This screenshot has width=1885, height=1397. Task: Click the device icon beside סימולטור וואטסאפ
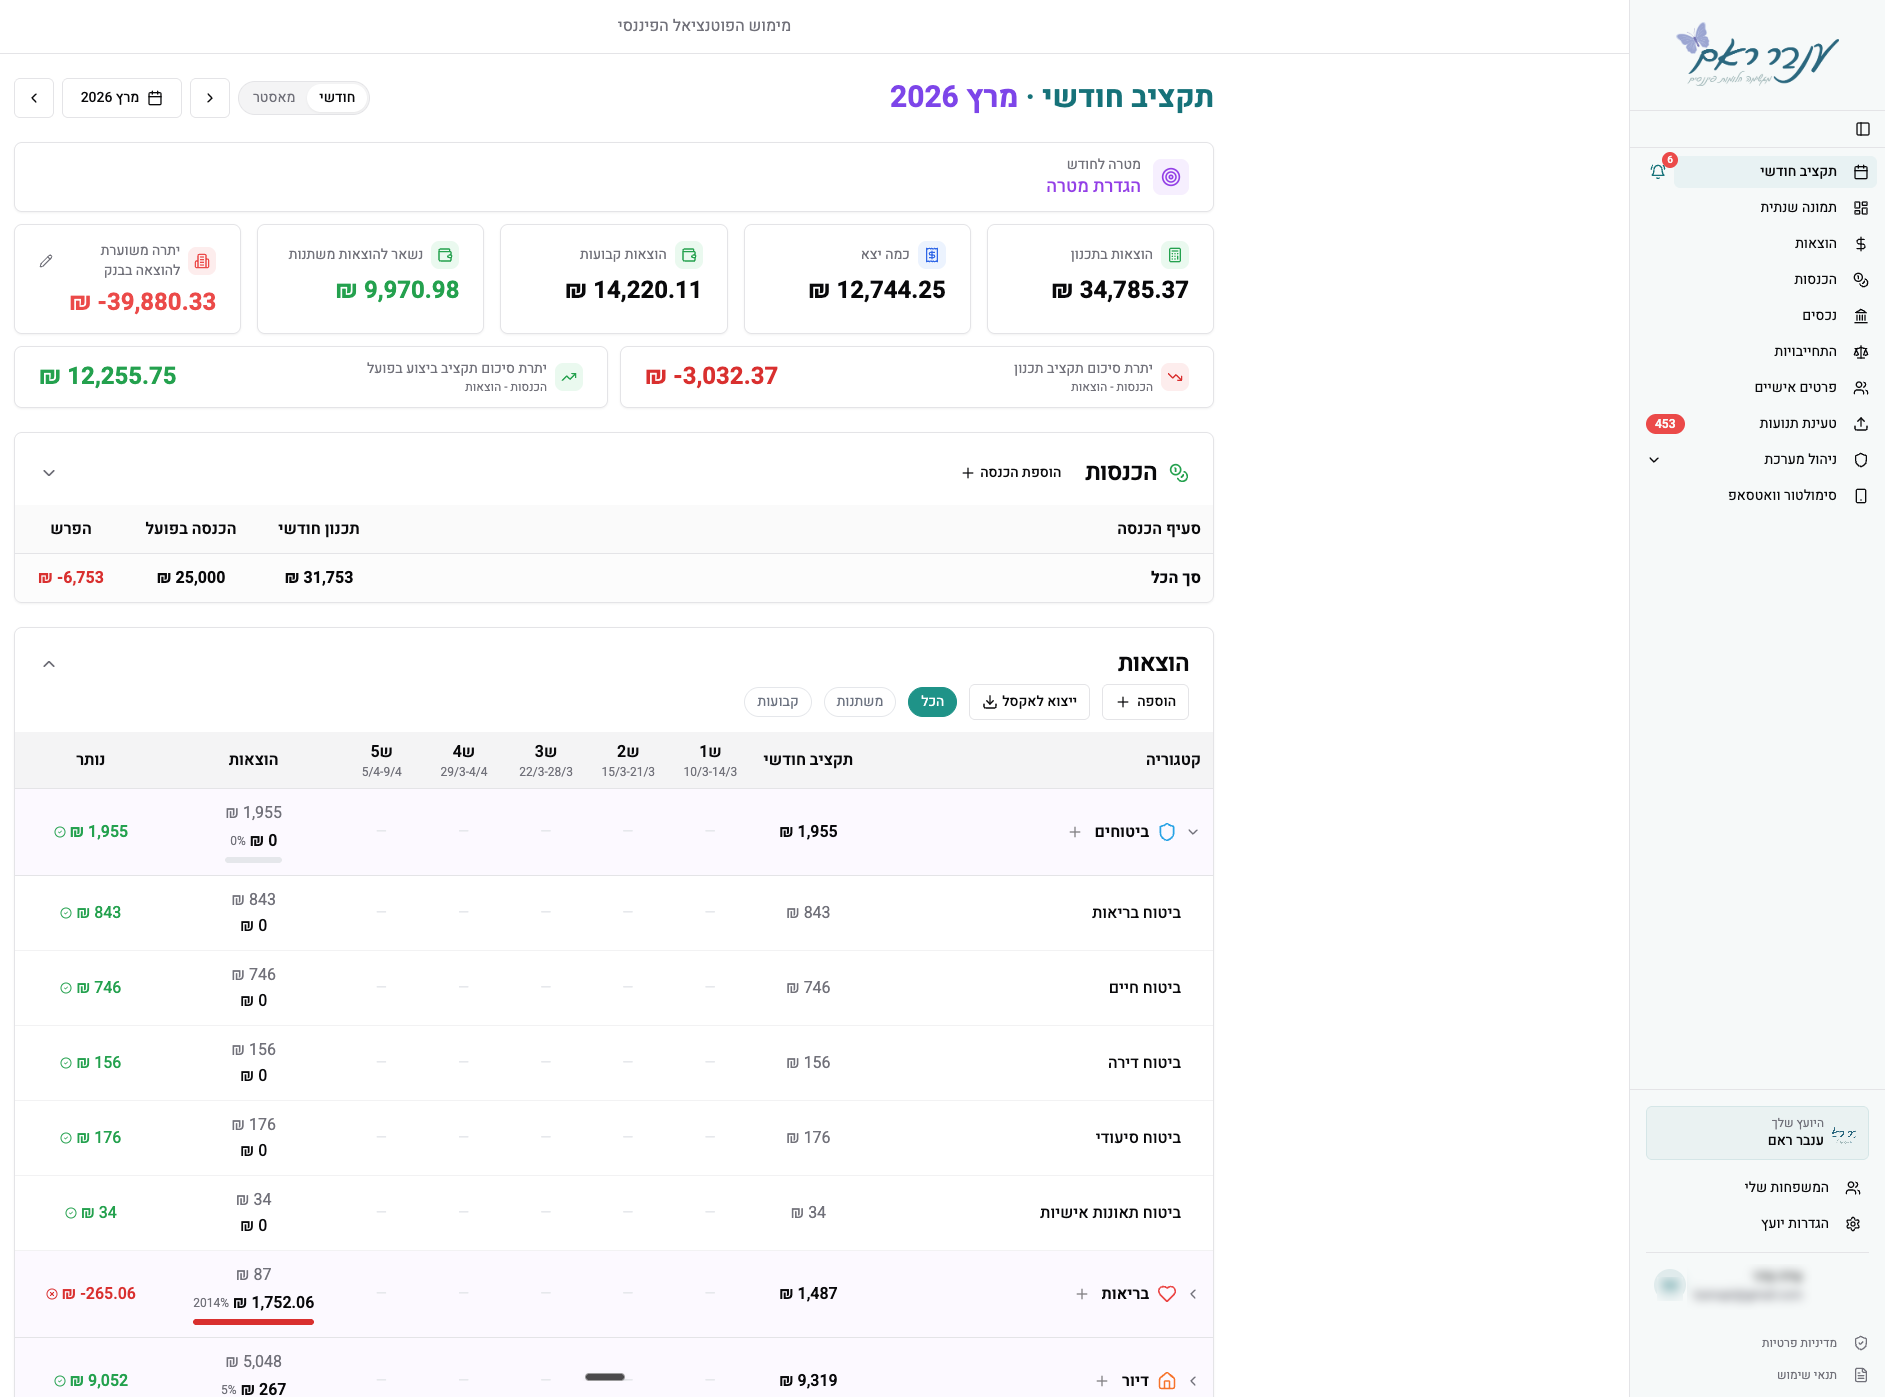tap(1861, 496)
